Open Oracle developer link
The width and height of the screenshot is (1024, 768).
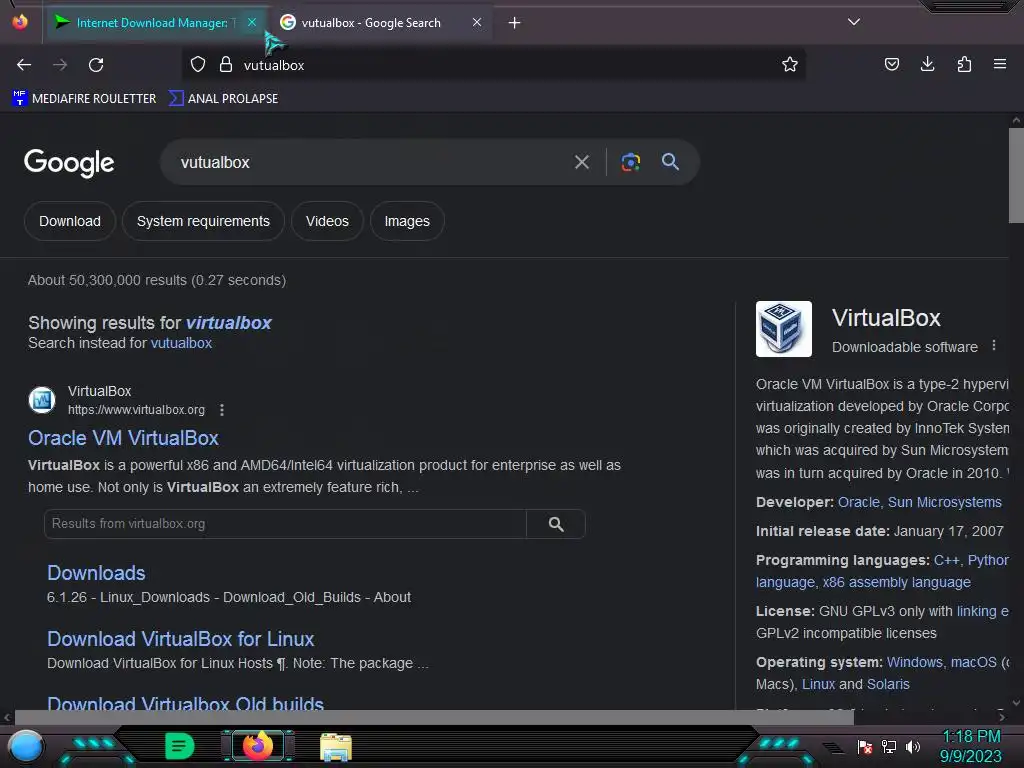[x=859, y=502]
